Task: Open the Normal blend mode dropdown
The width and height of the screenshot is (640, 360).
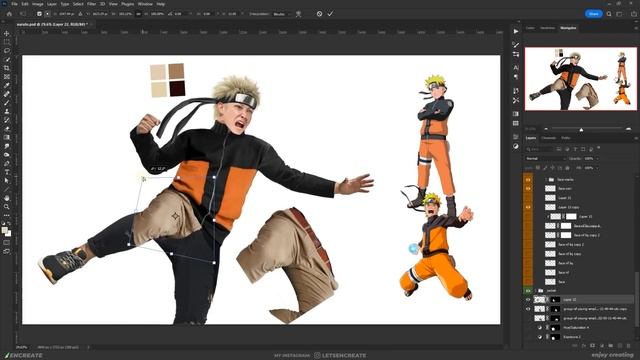Action: pos(545,158)
